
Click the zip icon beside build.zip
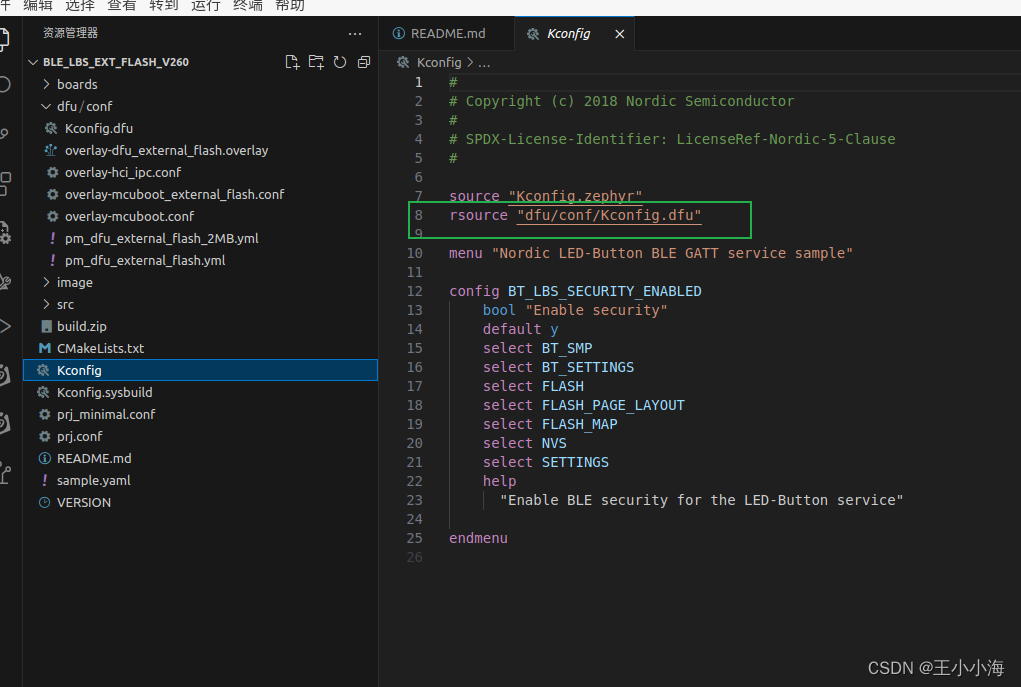click(46, 326)
